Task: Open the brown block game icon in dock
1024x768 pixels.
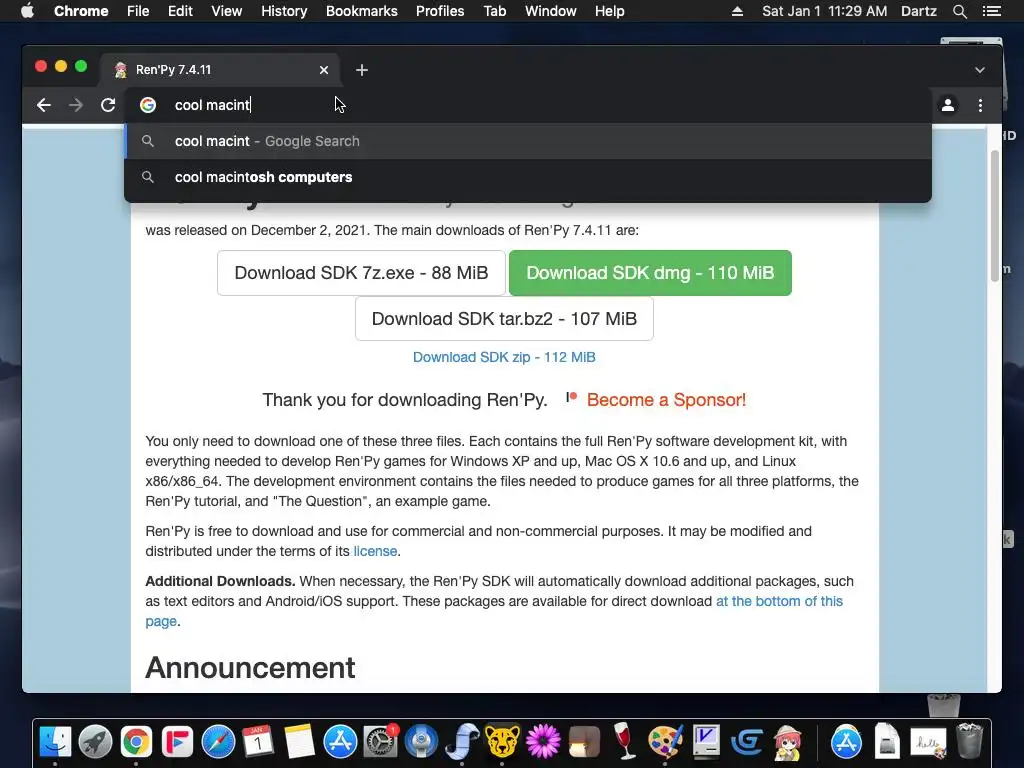Action: click(584, 742)
